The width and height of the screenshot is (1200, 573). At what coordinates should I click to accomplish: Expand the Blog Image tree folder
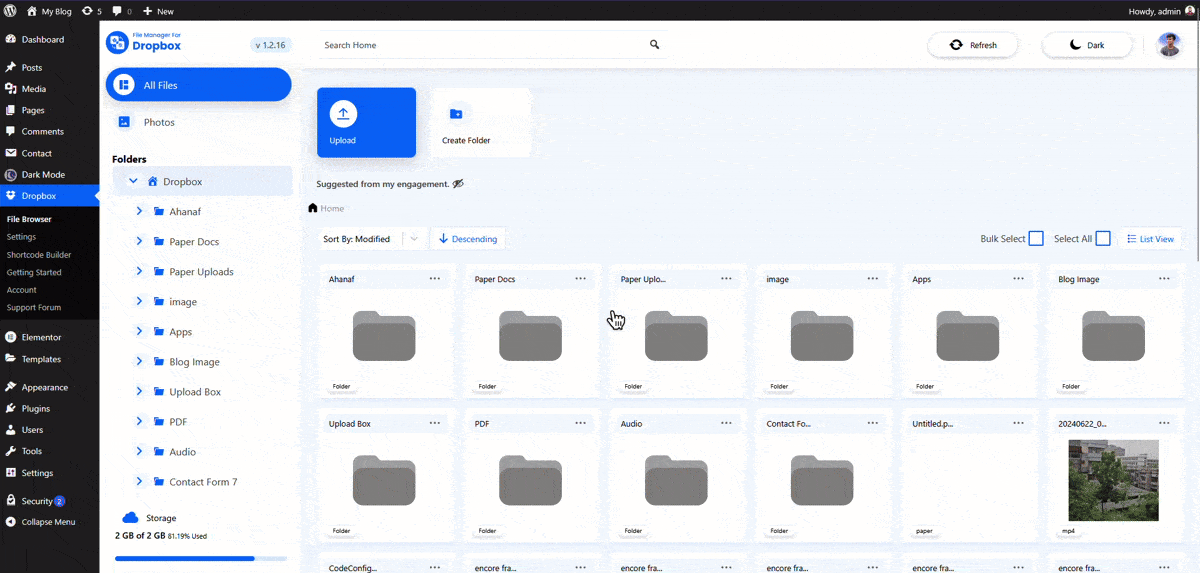point(139,361)
